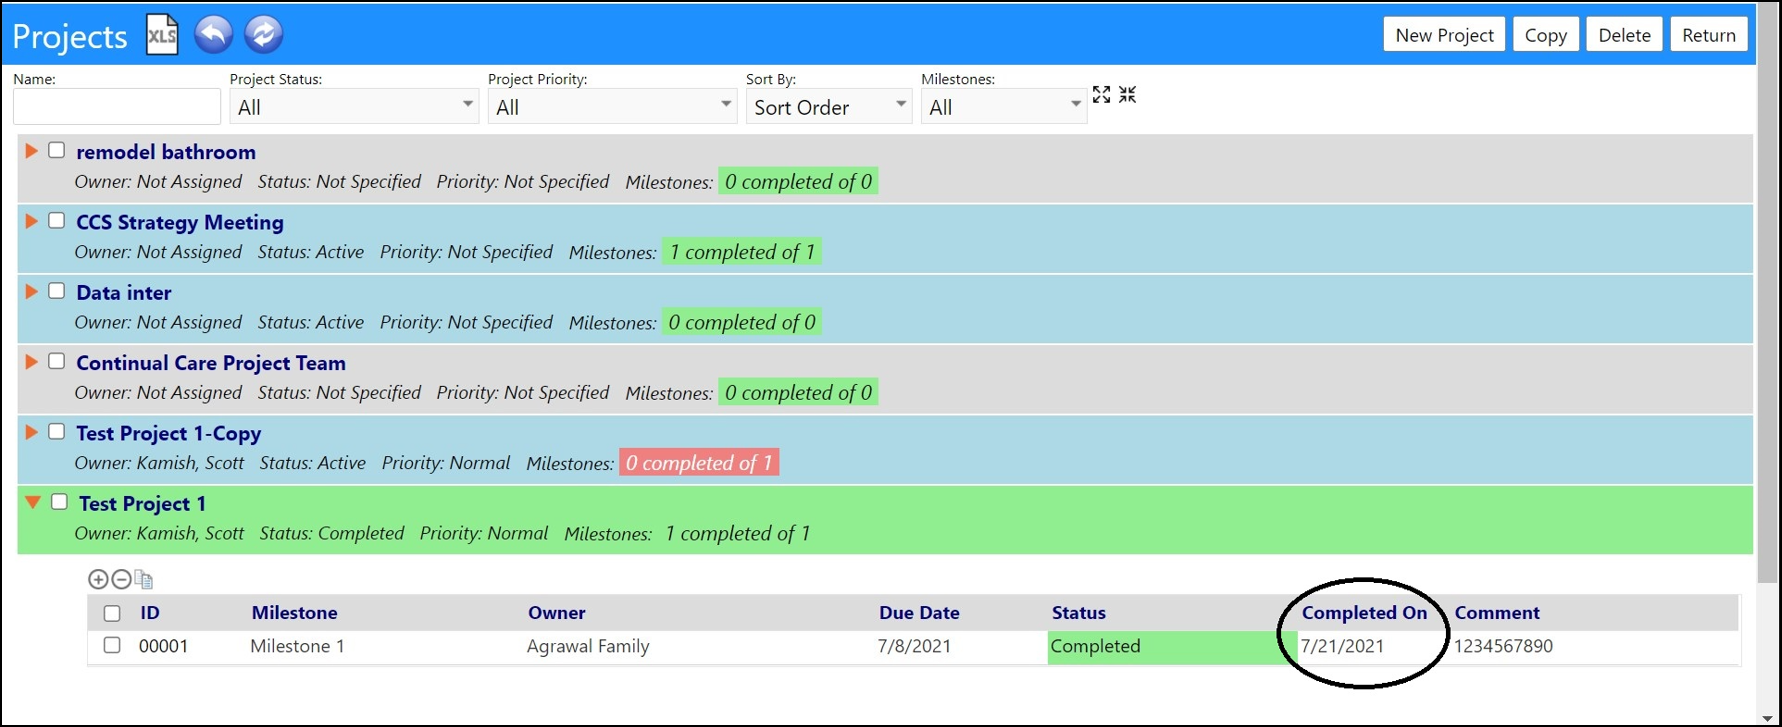Screen dimensions: 1782x727
Task: Click the 7/21/2021 completed date cell
Action: [x=1342, y=646]
